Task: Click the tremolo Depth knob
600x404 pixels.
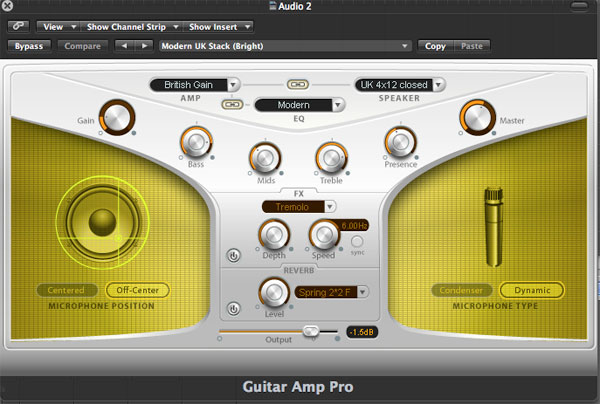Action: tap(274, 235)
